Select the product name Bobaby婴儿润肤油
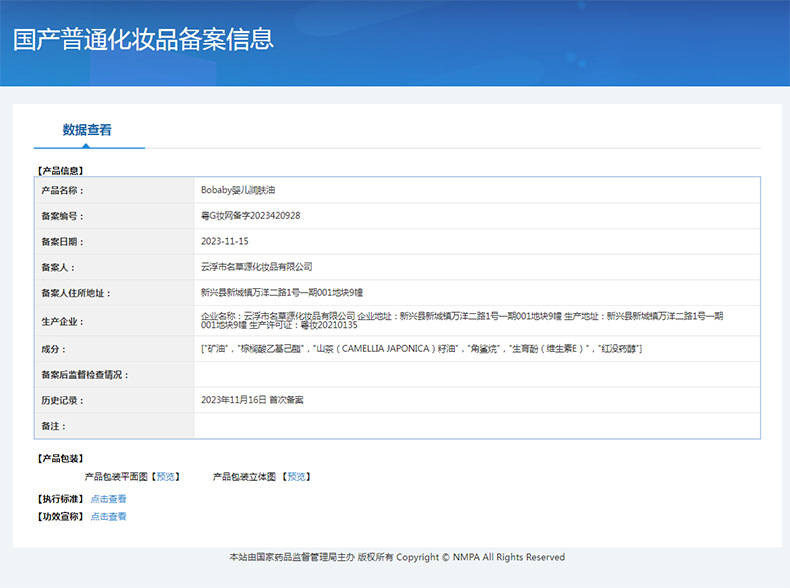Screen dimensions: 790x588 point(237,190)
